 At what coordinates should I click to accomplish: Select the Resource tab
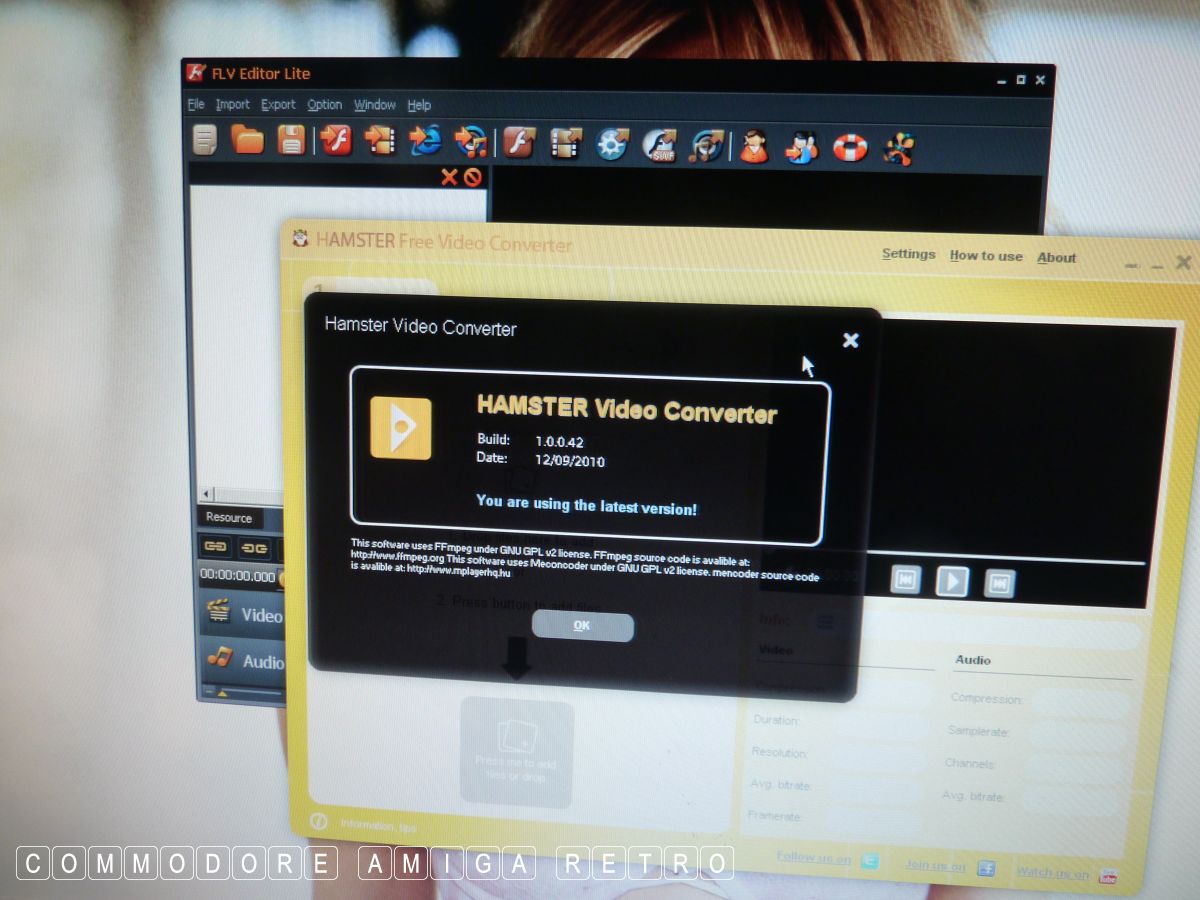[229, 517]
